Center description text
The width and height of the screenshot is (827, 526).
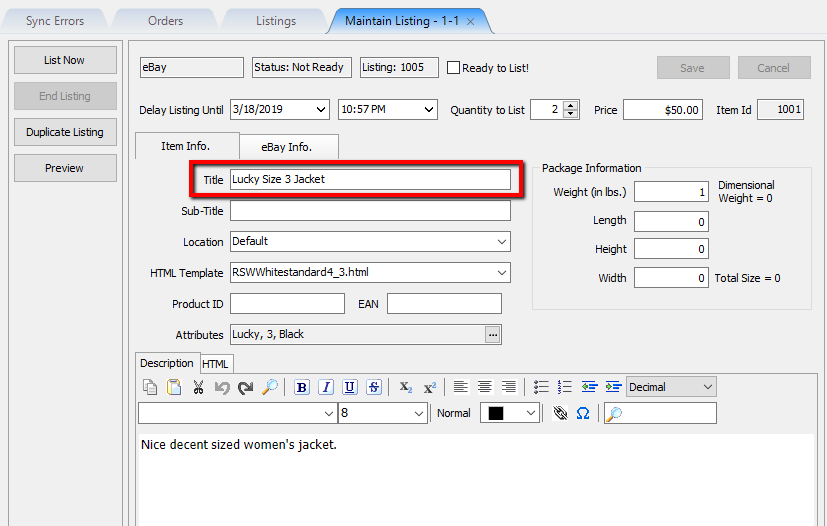pyautogui.click(x=485, y=387)
